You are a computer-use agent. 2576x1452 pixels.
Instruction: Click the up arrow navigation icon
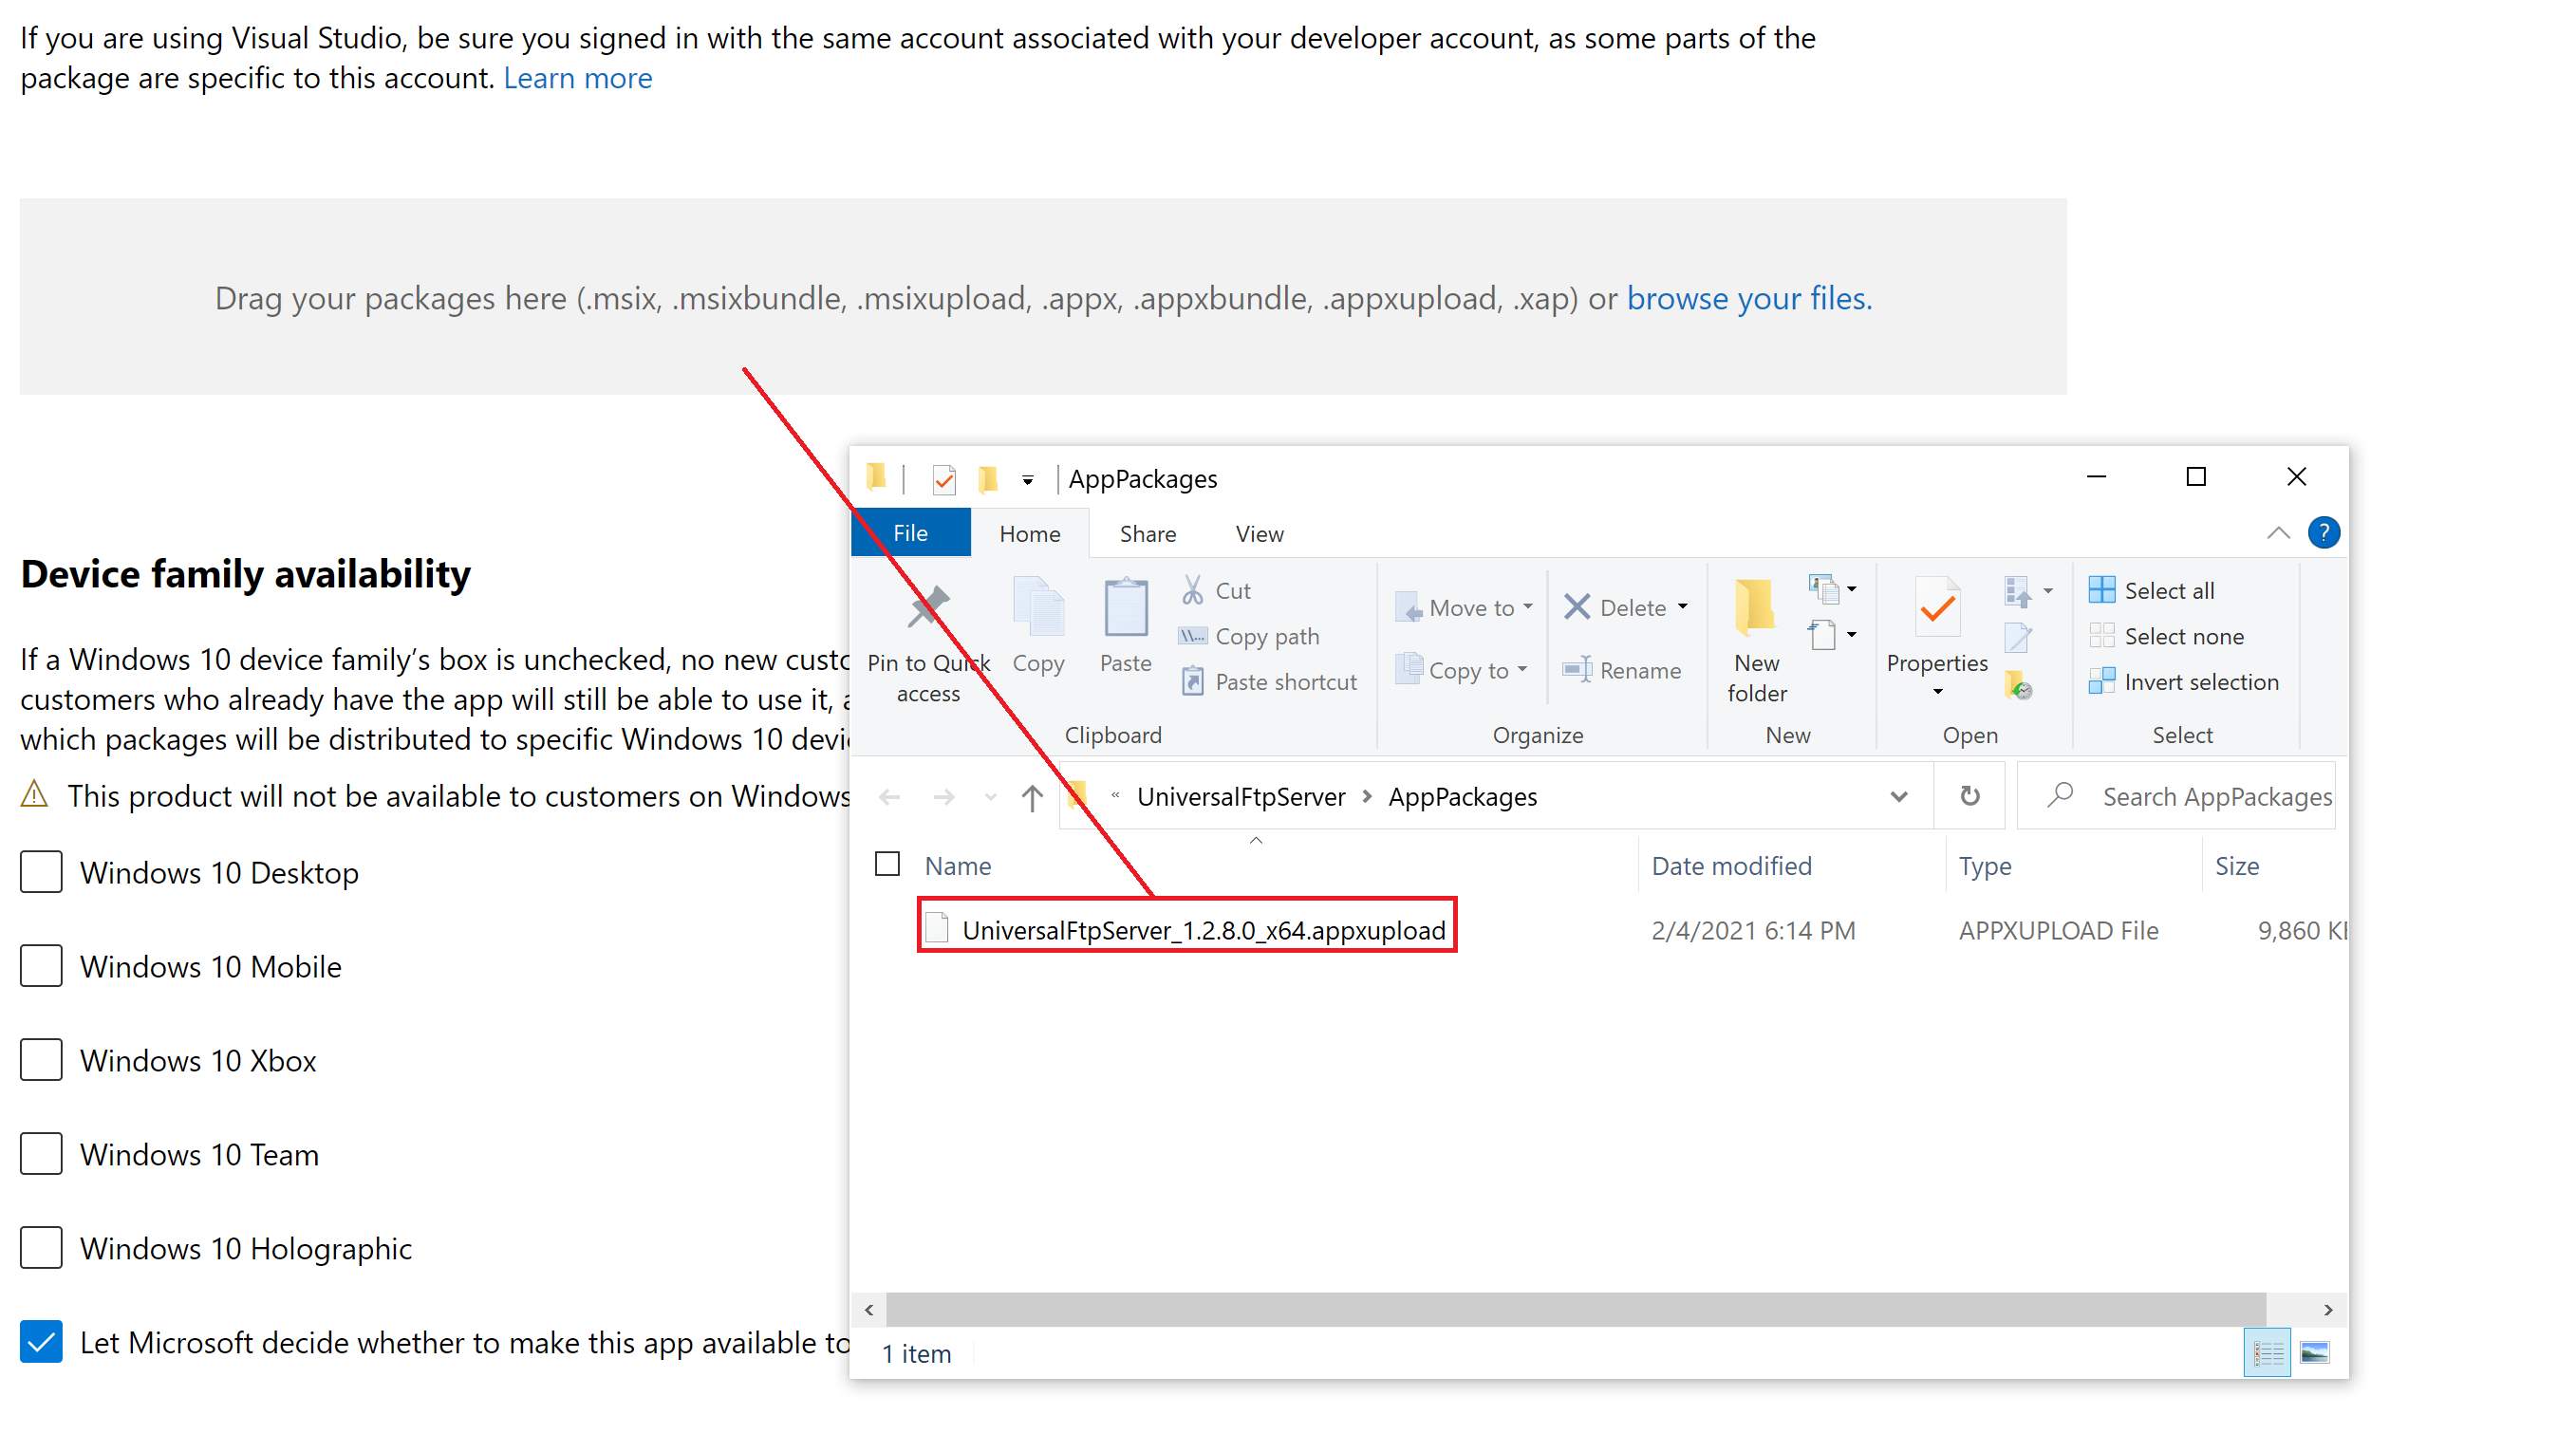[x=1032, y=797]
